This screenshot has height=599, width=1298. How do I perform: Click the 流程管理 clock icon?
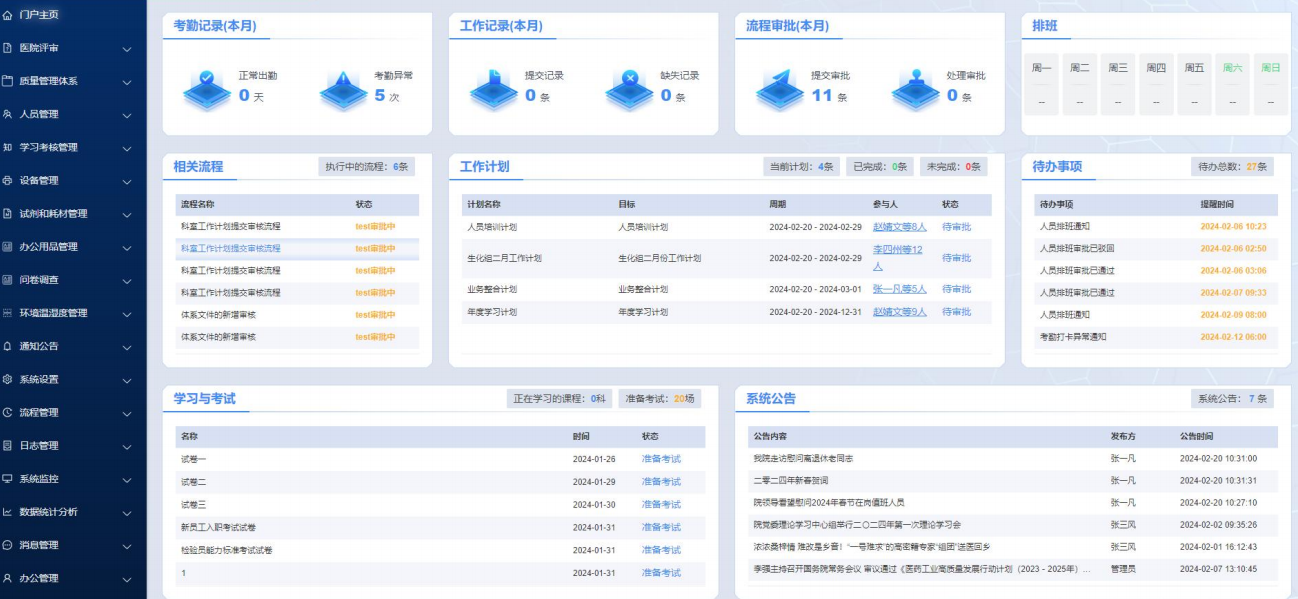click(8, 413)
